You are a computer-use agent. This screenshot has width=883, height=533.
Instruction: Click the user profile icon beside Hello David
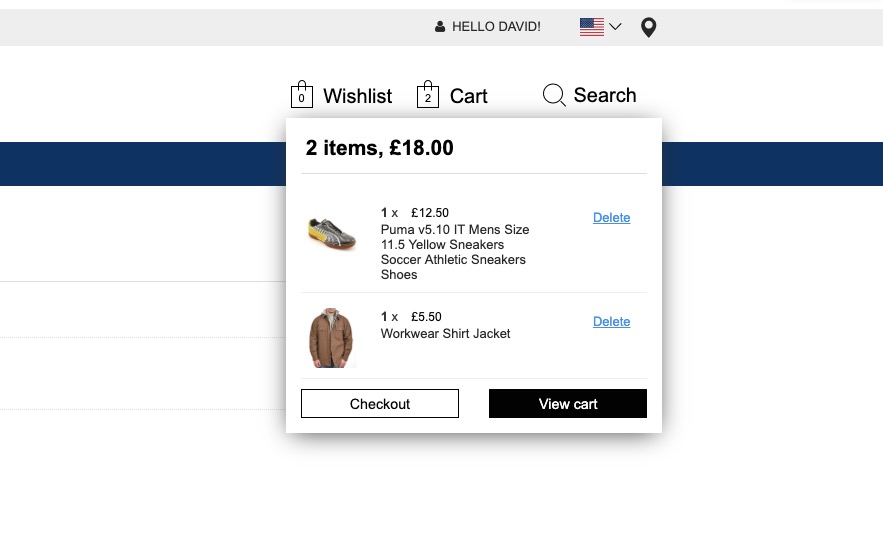pos(440,27)
